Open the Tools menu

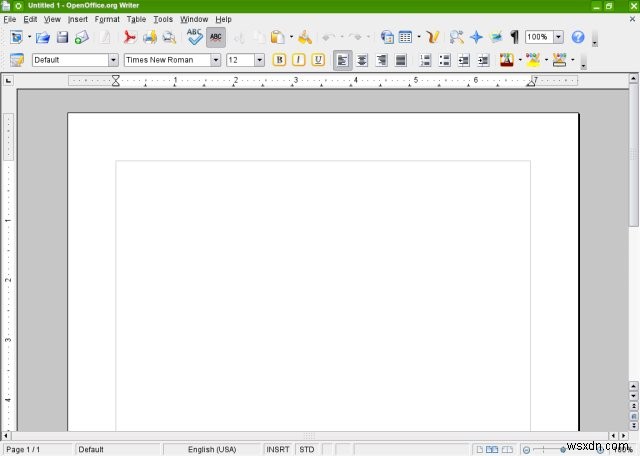pos(163,19)
